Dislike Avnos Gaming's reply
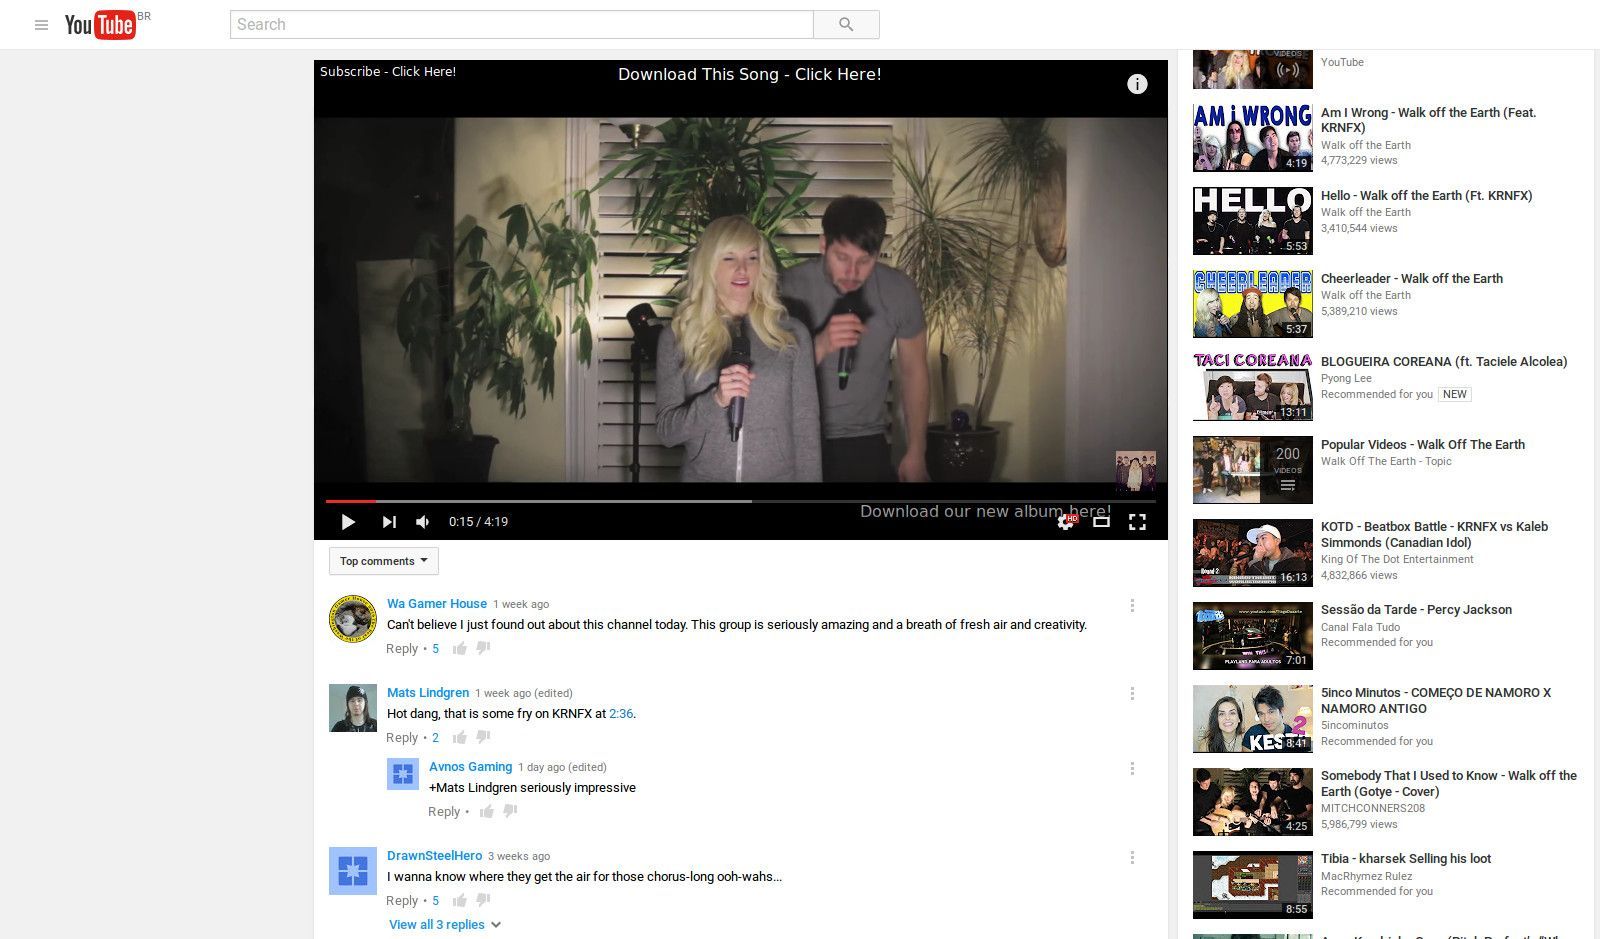This screenshot has width=1600, height=939. coord(510,811)
